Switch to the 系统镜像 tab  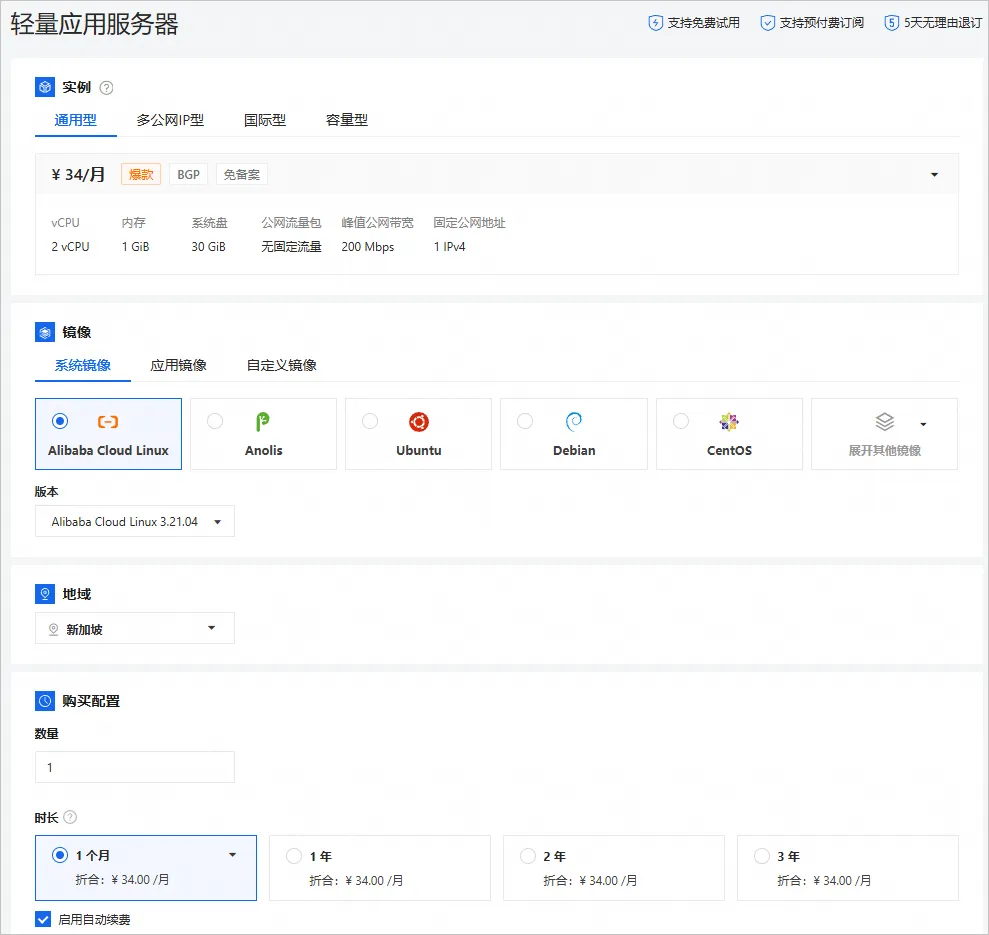(83, 365)
